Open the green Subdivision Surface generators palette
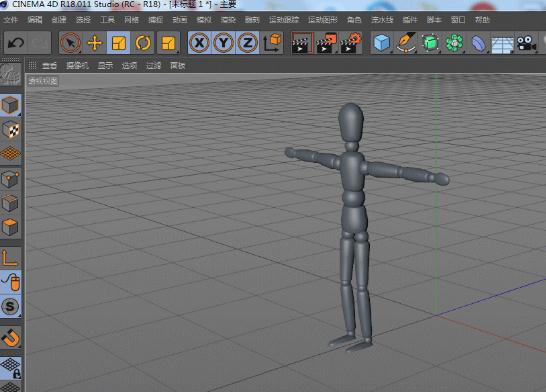The width and height of the screenshot is (546, 392). 430,43
